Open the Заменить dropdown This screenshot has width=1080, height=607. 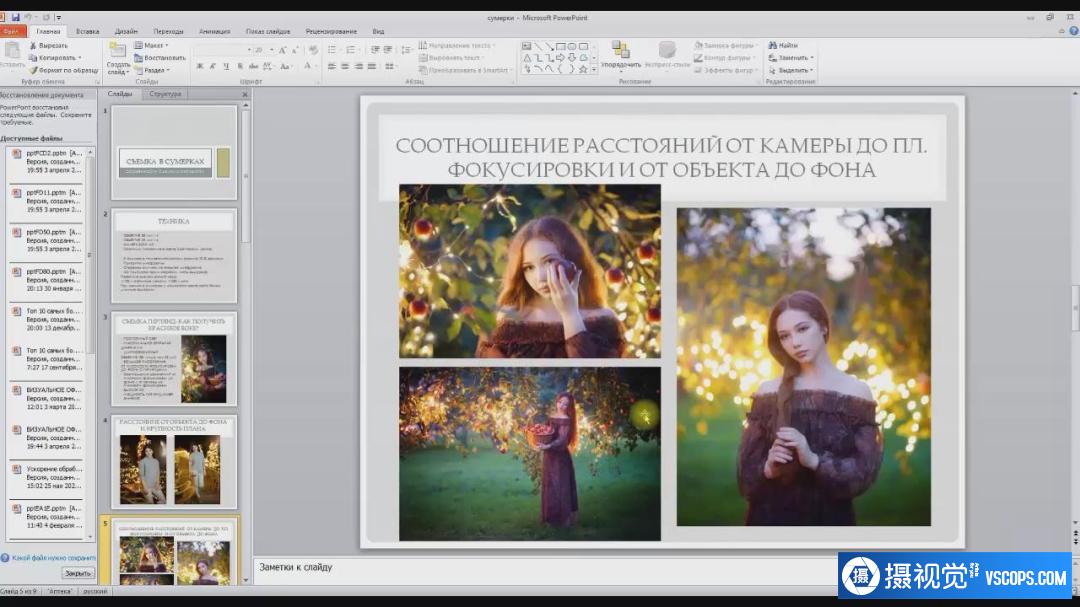point(791,58)
